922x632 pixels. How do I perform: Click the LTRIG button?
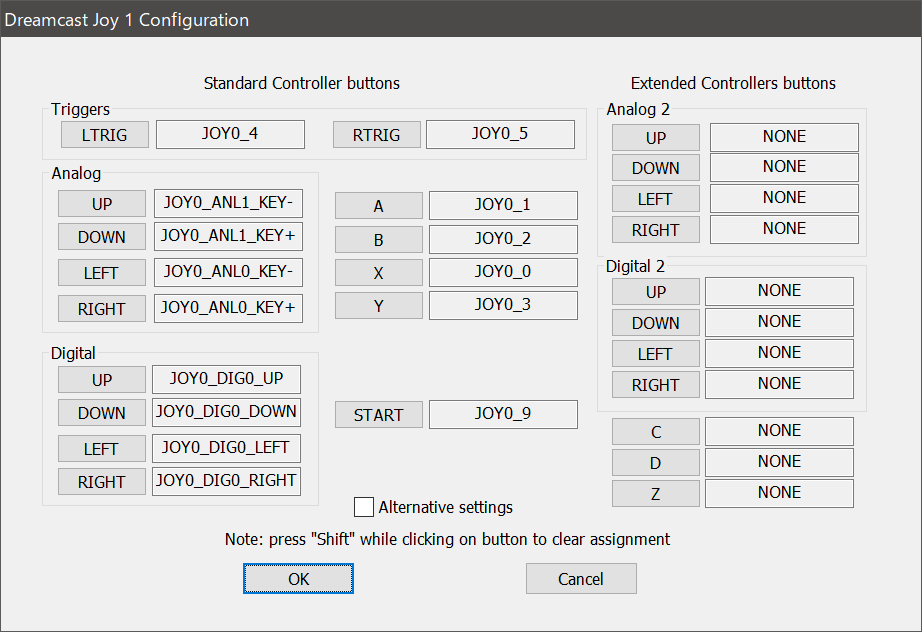coord(105,135)
